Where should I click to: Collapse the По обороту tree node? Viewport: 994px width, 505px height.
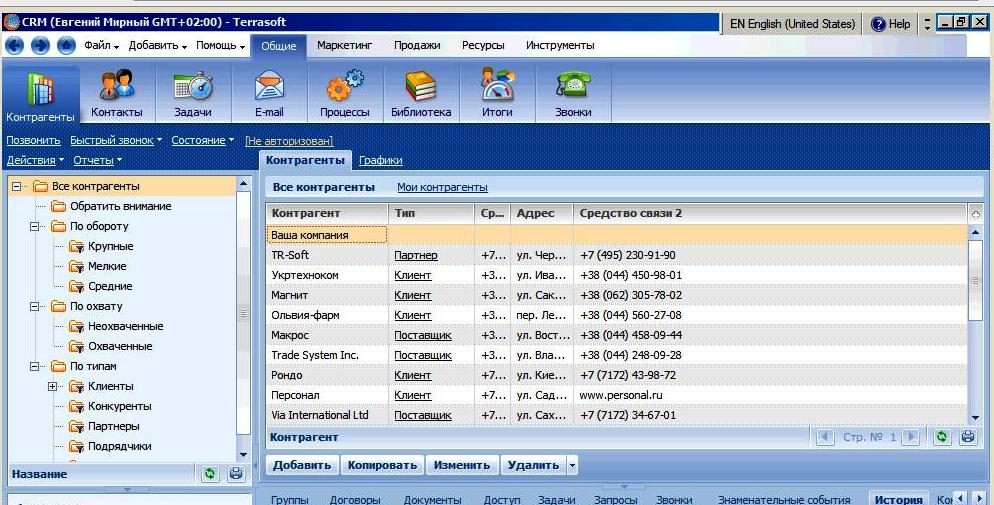pos(34,226)
